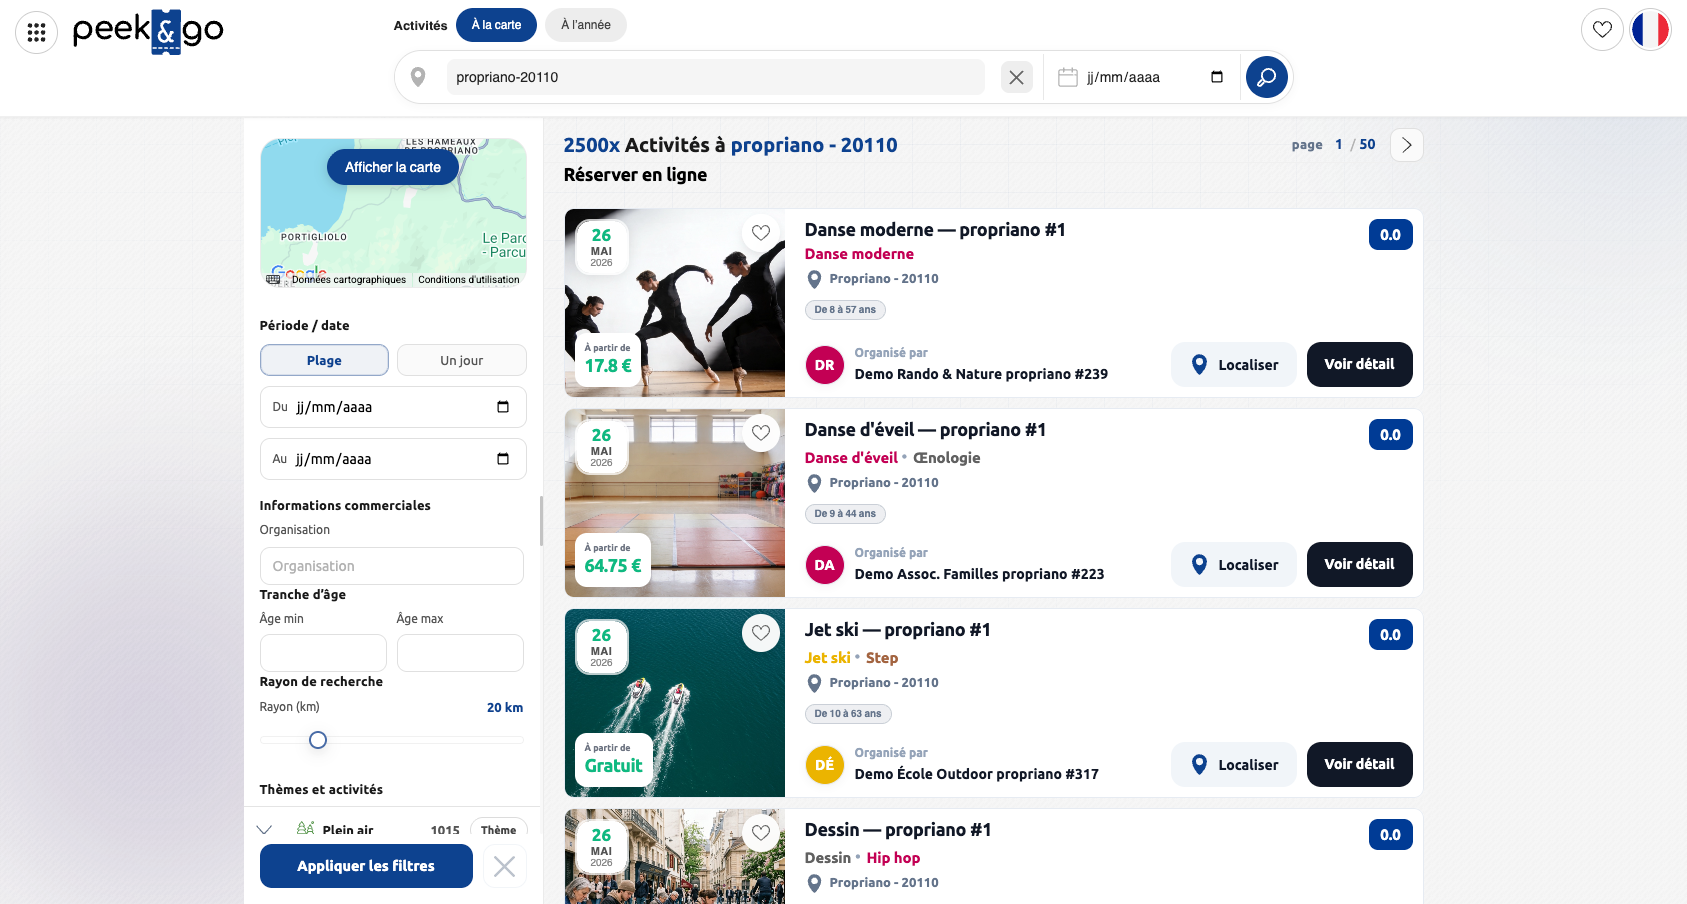The width and height of the screenshot is (1687, 904).
Task: Click the pink Danse moderne category link
Action: 859,254
